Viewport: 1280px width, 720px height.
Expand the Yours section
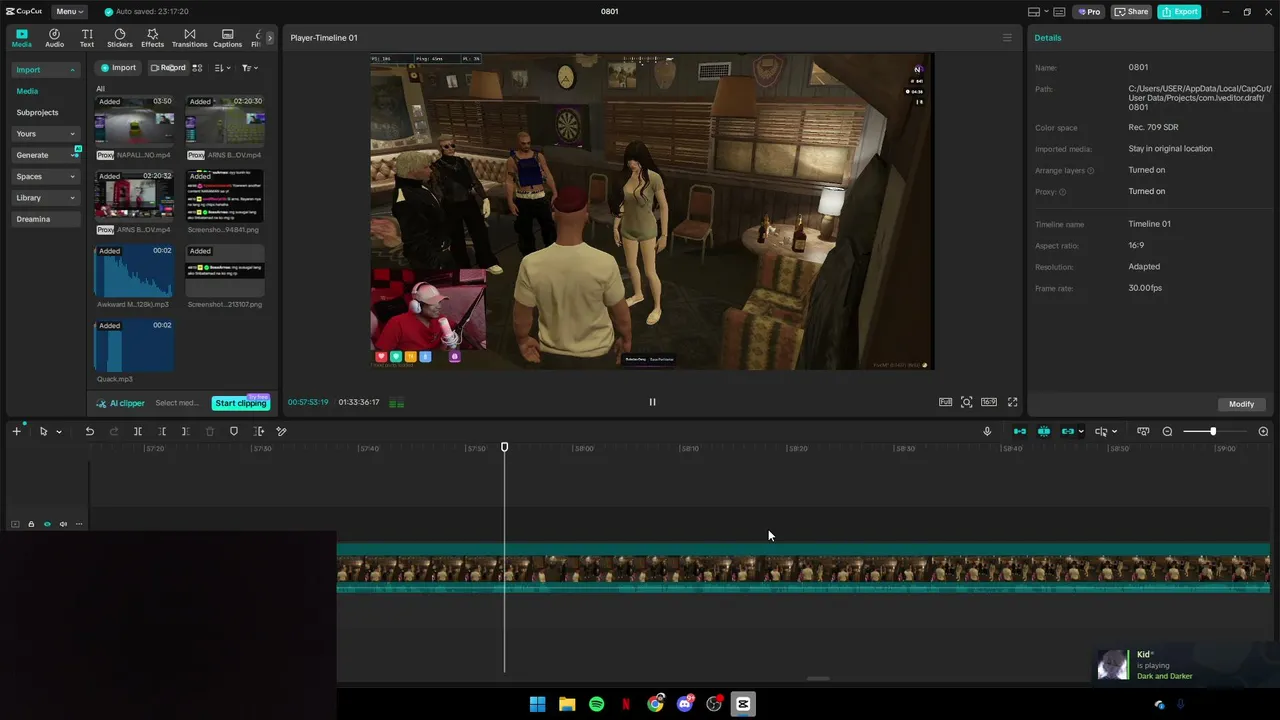(x=45, y=134)
